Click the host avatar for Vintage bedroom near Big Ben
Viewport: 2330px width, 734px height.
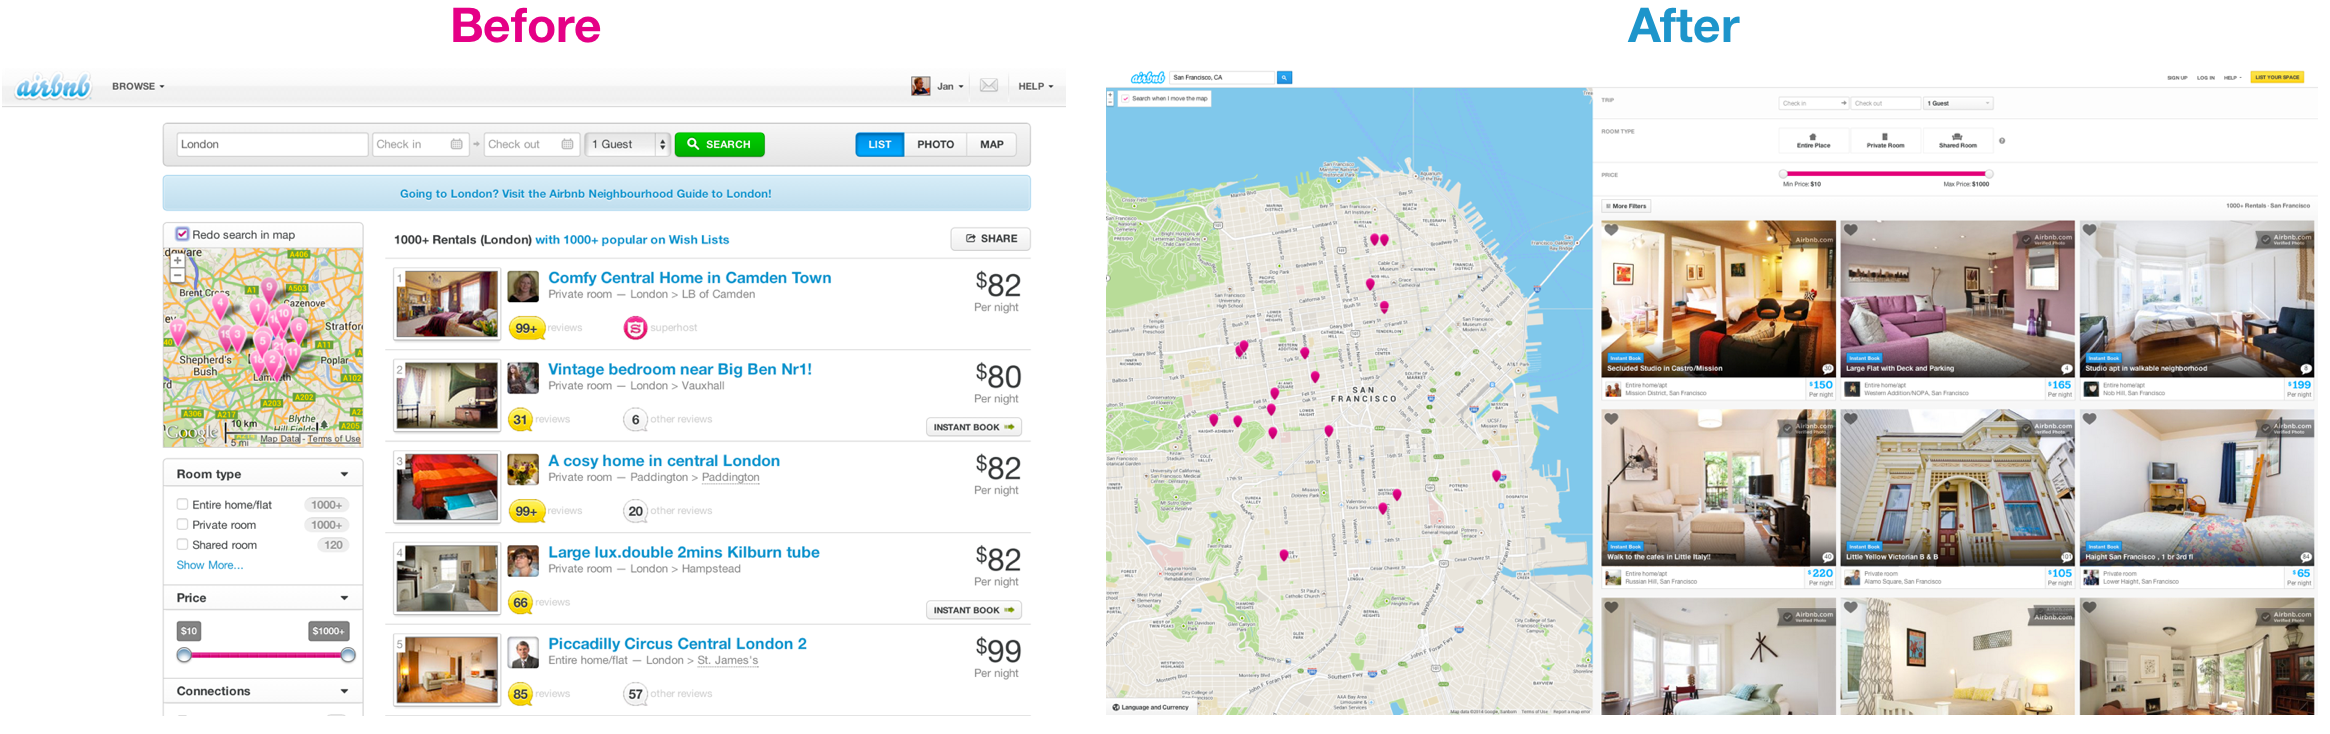click(523, 378)
